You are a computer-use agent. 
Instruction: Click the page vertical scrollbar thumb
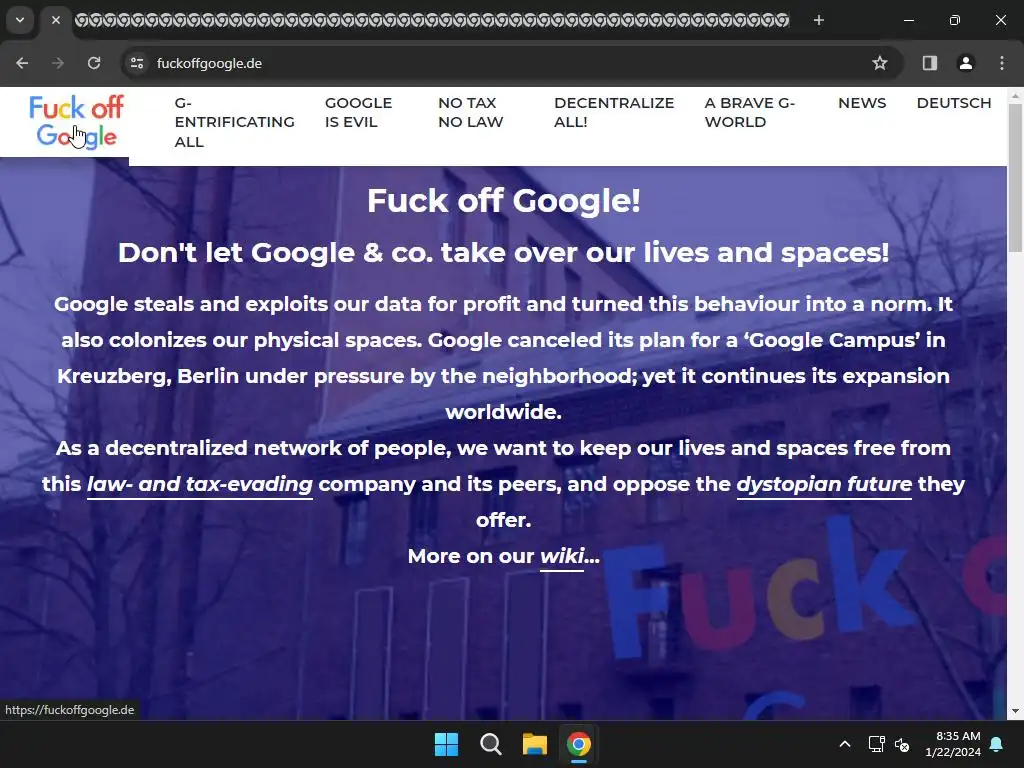pyautogui.click(x=1015, y=178)
